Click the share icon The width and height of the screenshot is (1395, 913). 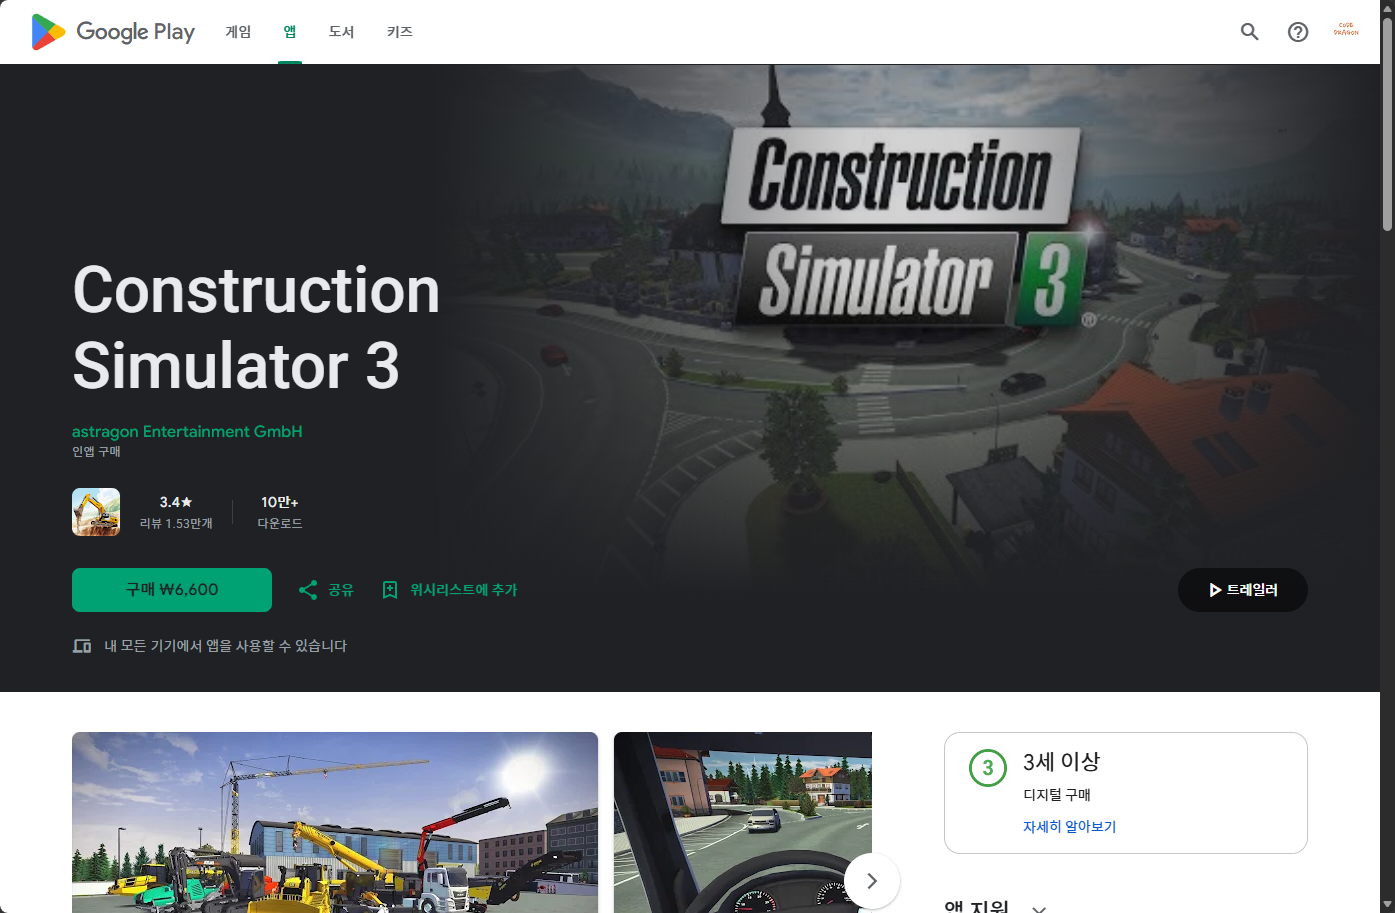pos(308,590)
